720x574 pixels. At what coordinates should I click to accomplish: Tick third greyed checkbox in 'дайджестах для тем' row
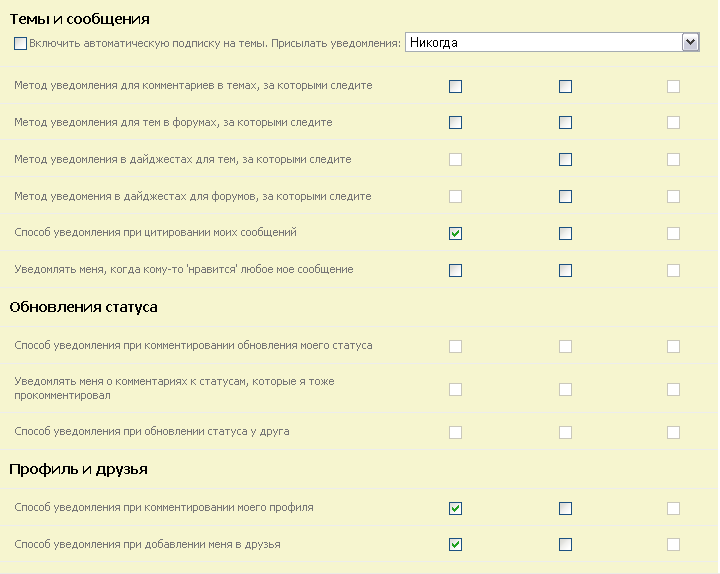[x=673, y=159]
